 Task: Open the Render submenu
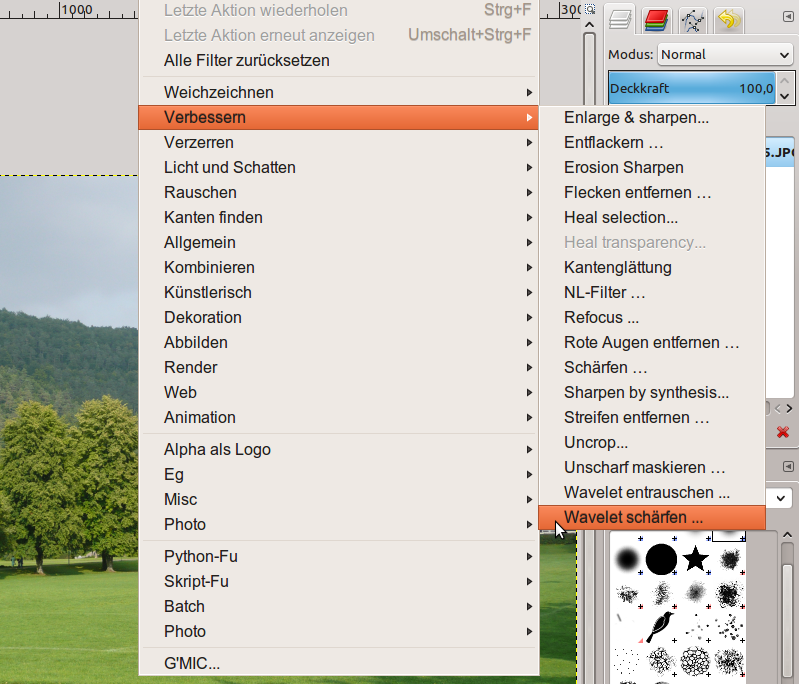click(x=338, y=367)
